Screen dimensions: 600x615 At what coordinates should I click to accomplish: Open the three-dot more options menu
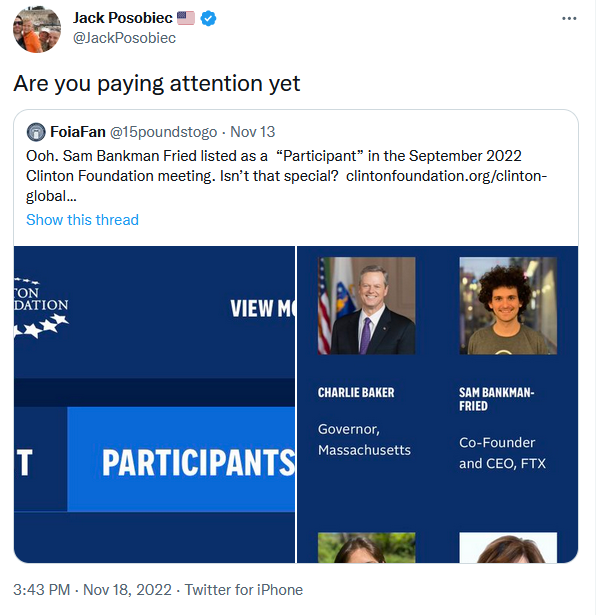(569, 19)
